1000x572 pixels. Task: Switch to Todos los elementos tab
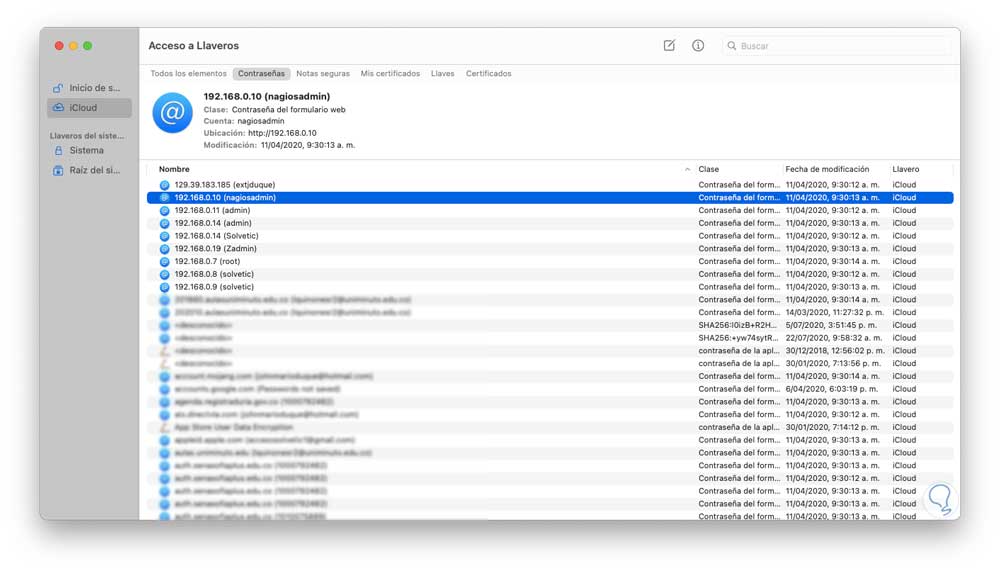point(188,73)
